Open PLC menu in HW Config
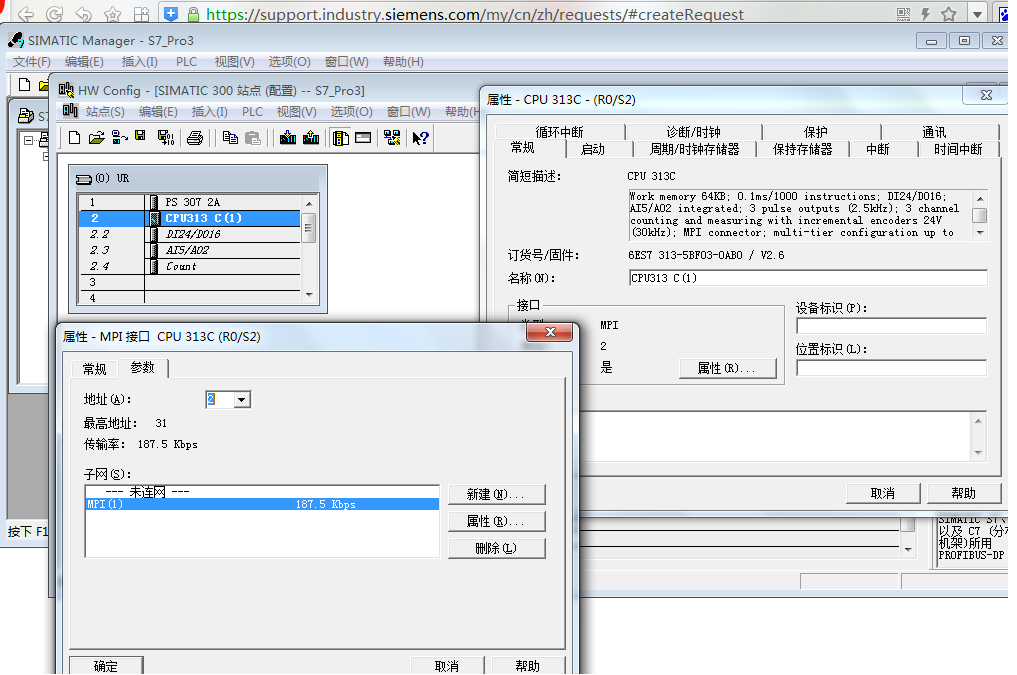1017x675 pixels. coord(252,112)
